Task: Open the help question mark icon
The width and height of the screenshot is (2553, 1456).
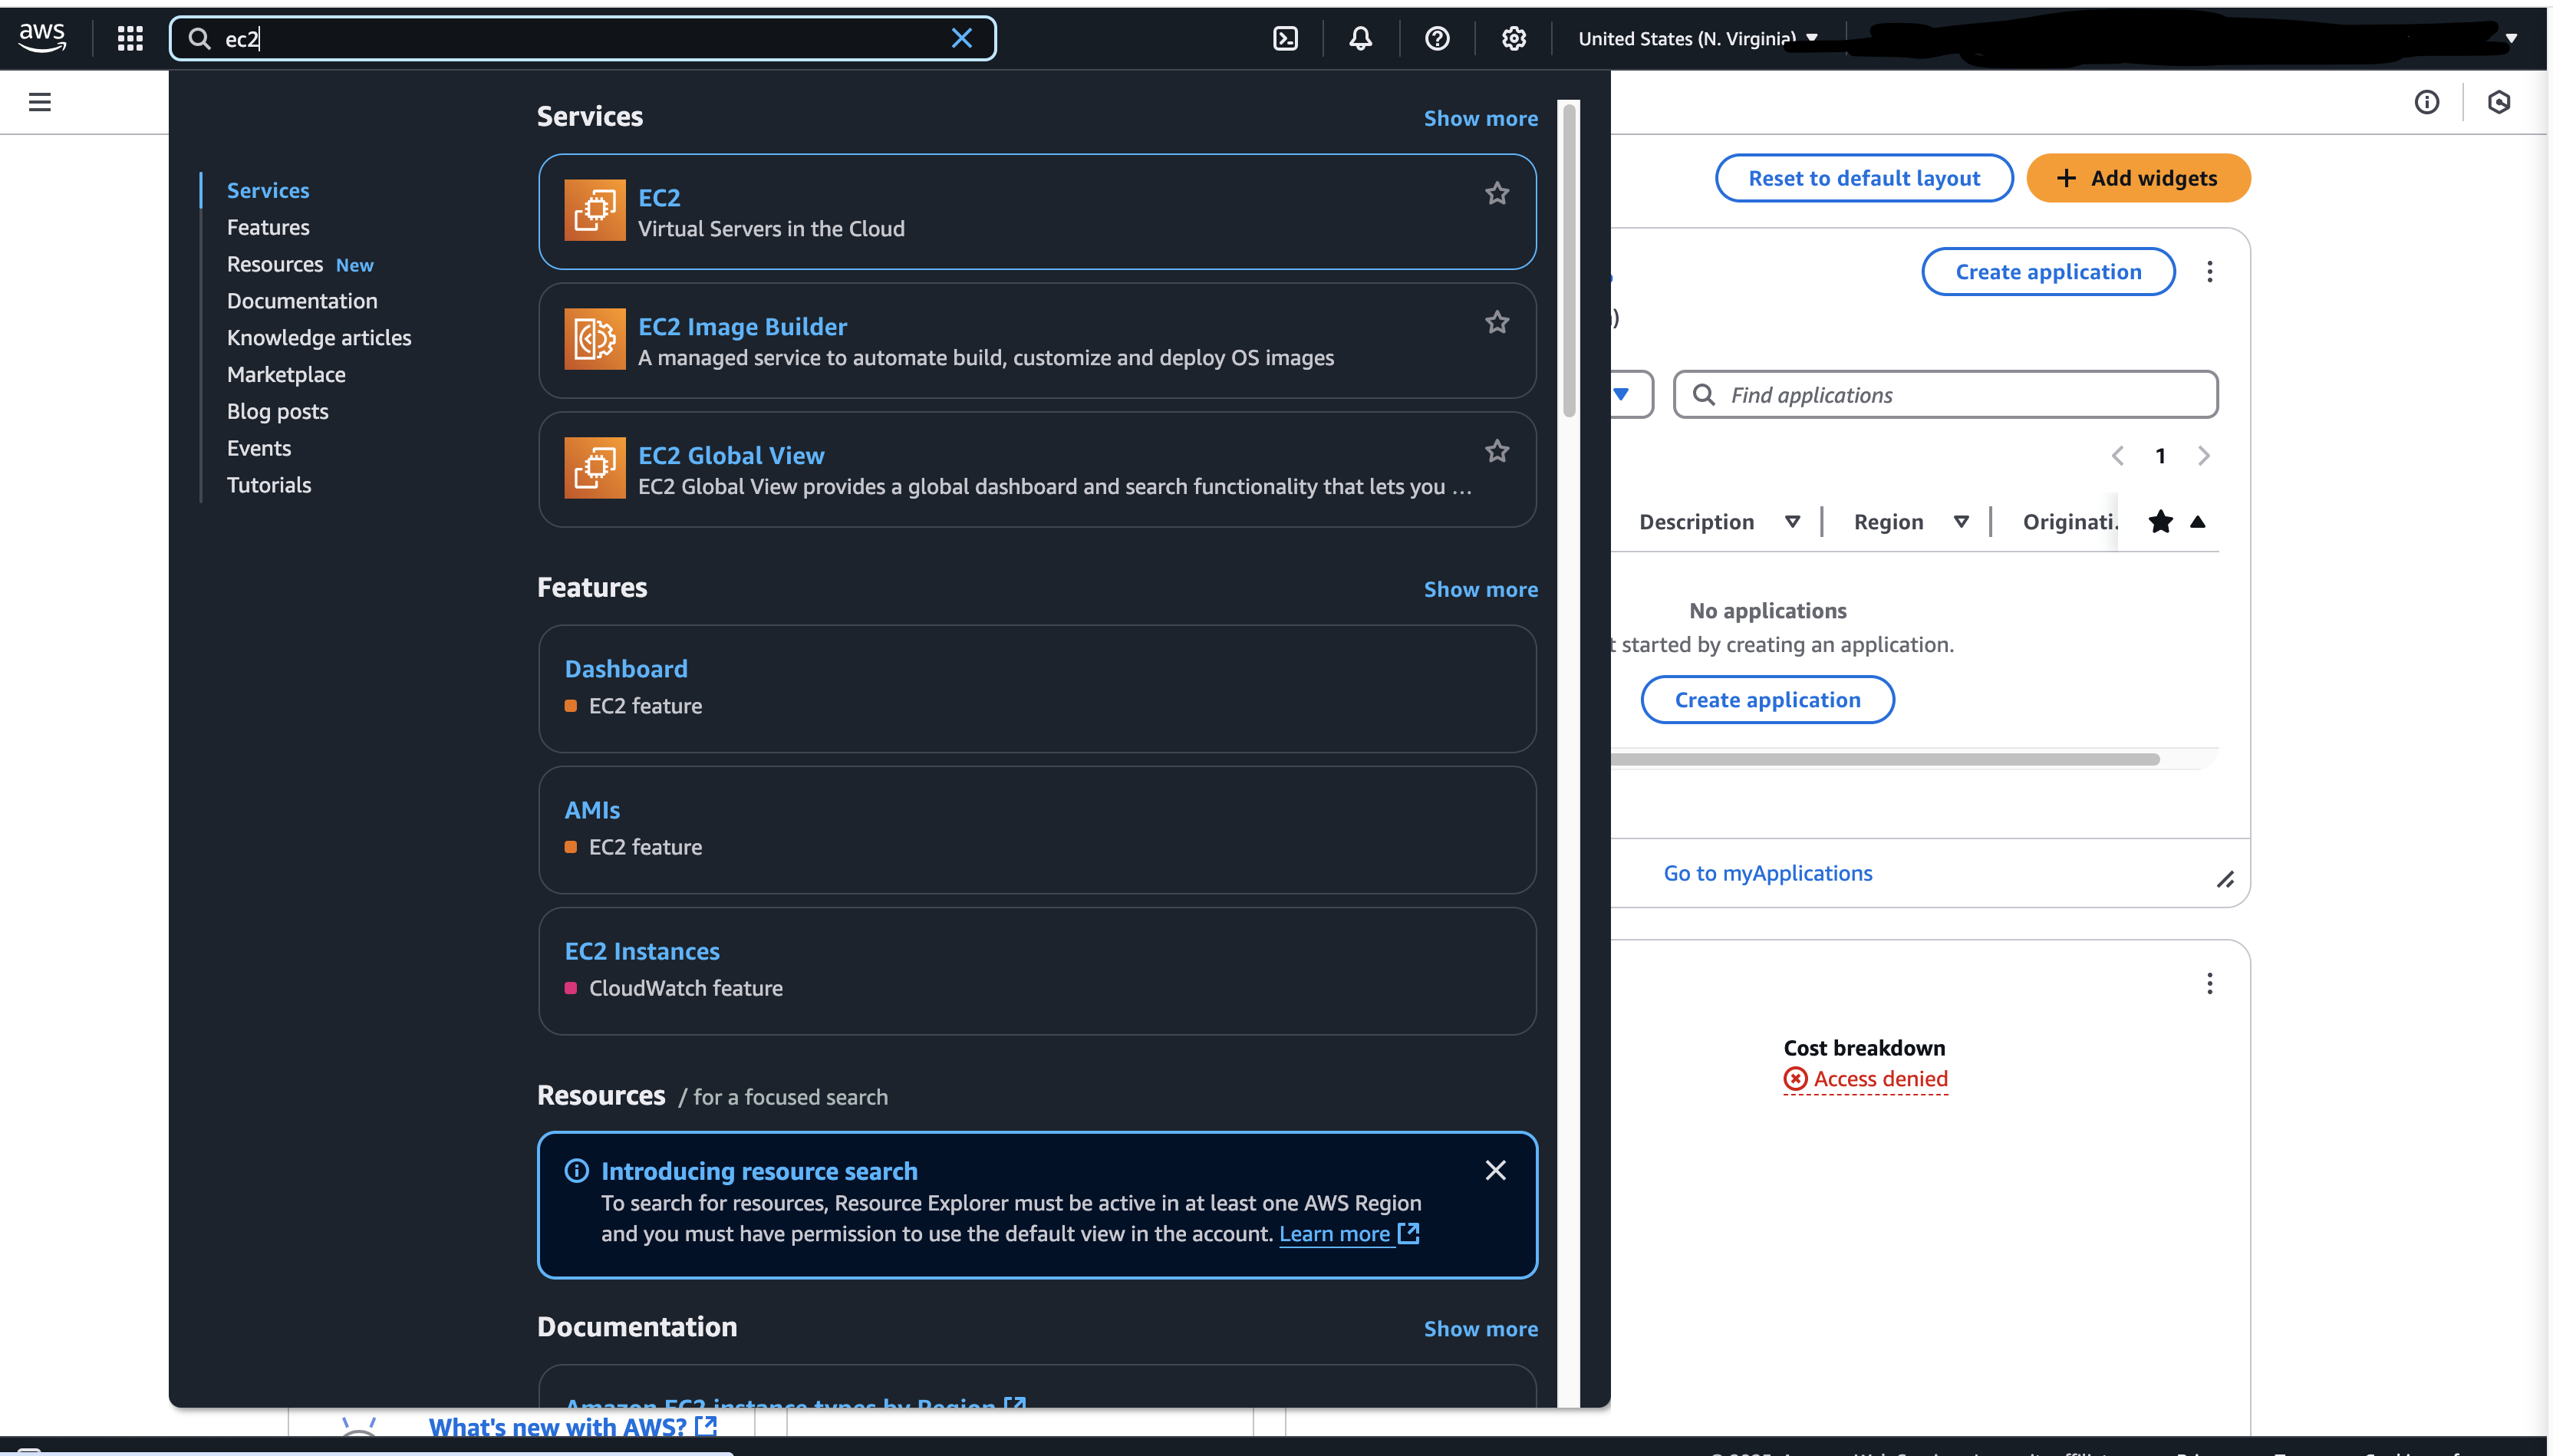Action: pos(1437,38)
